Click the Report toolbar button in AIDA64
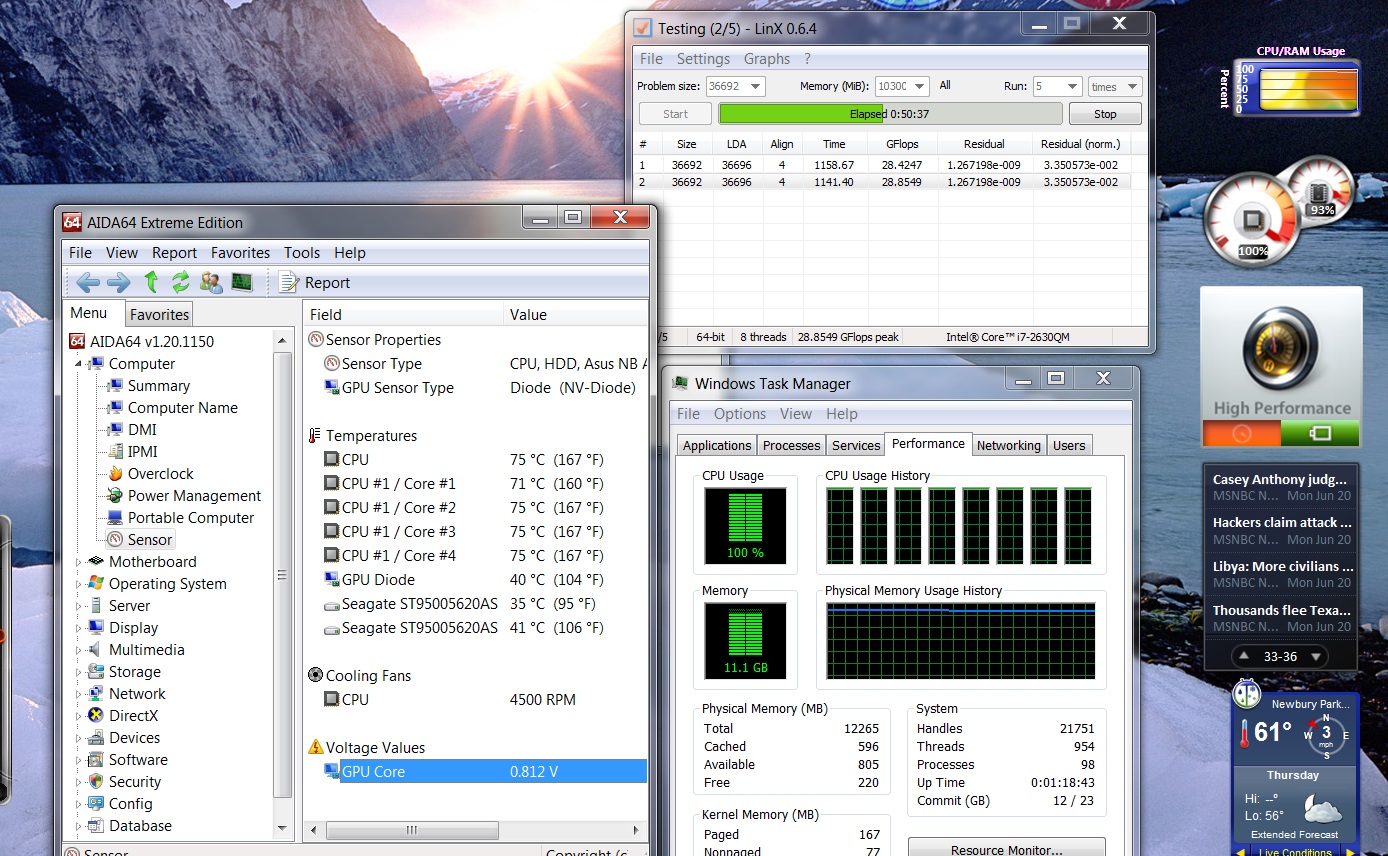The height and width of the screenshot is (856, 1388). (315, 283)
